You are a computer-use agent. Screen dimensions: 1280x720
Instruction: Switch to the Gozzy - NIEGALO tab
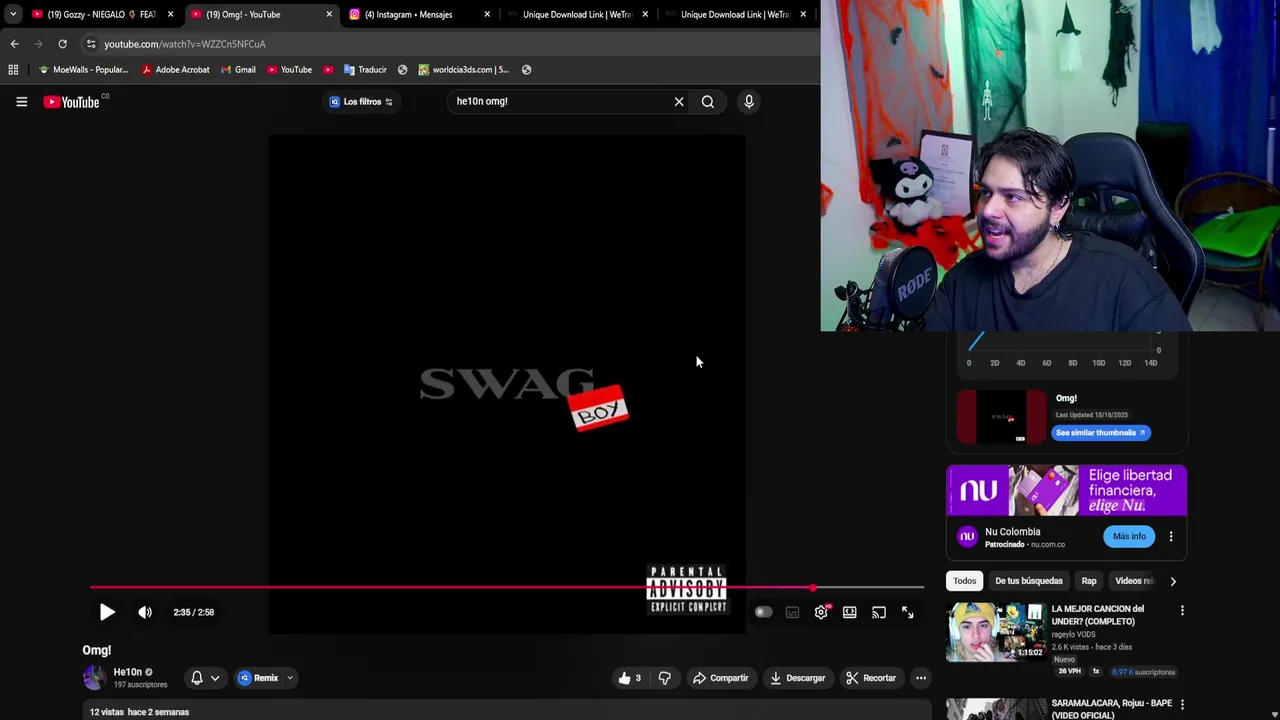point(103,15)
